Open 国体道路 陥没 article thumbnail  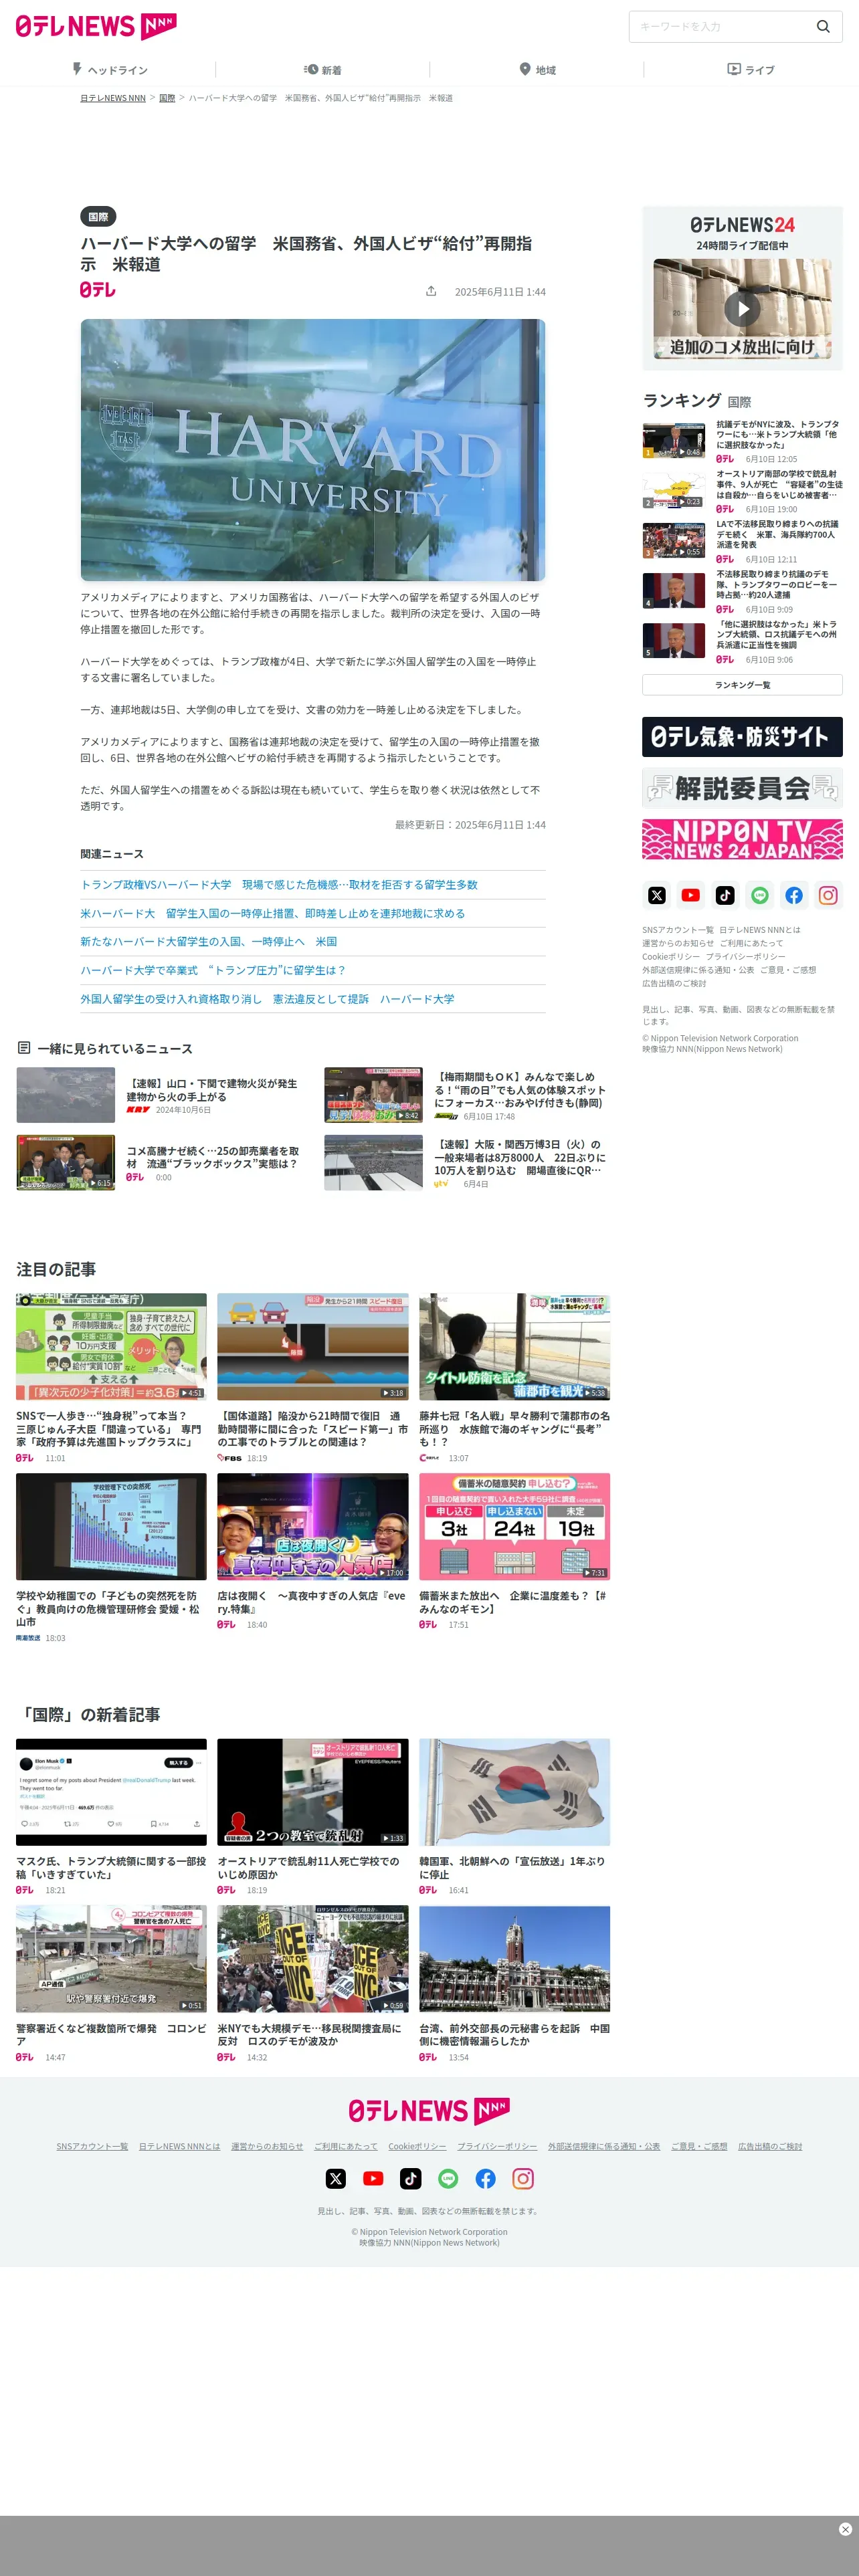coord(313,1346)
